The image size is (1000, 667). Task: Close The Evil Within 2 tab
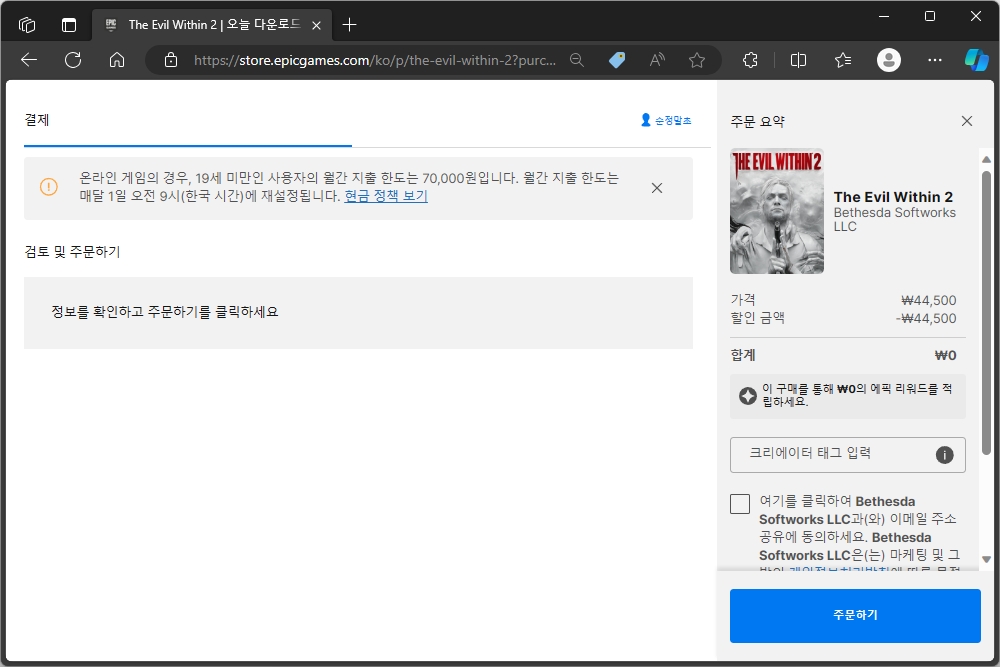pyautogui.click(x=316, y=26)
